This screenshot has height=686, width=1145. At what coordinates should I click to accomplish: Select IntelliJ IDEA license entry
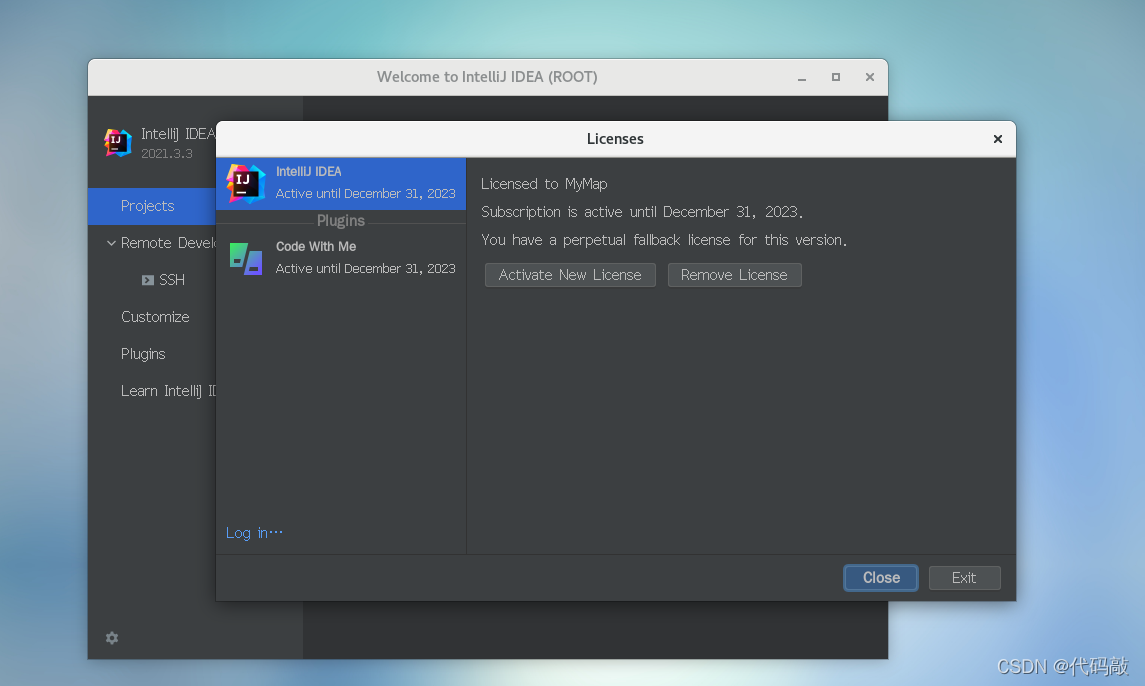click(341, 183)
